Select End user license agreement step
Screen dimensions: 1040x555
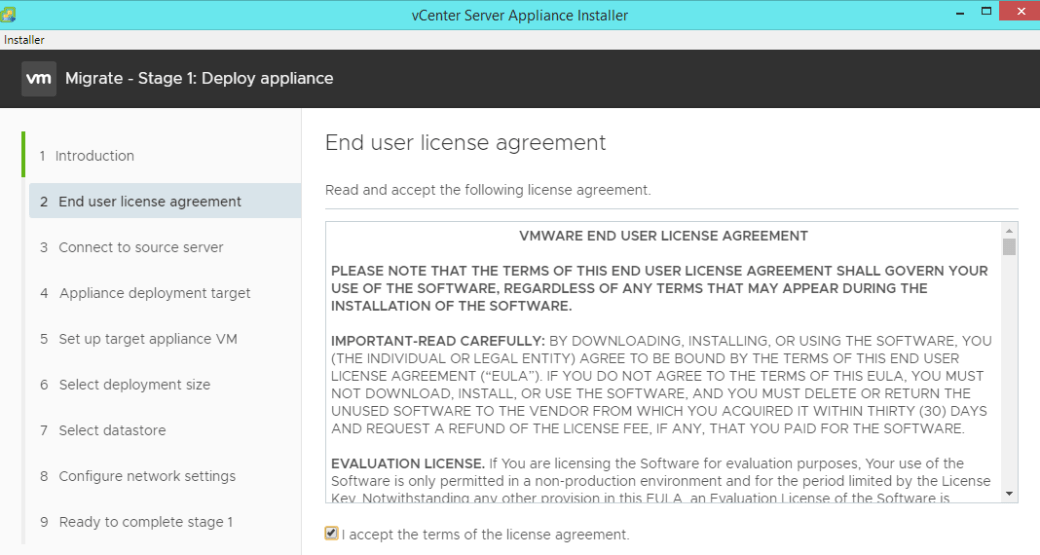click(x=150, y=202)
